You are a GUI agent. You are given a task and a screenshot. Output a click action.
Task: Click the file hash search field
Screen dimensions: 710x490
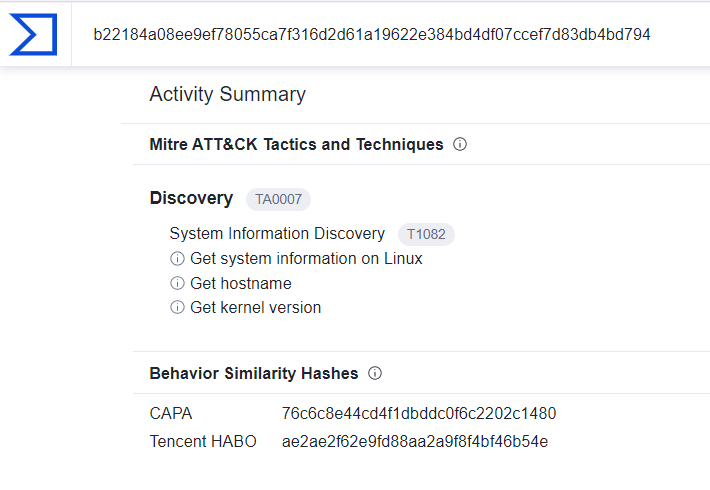391,34
